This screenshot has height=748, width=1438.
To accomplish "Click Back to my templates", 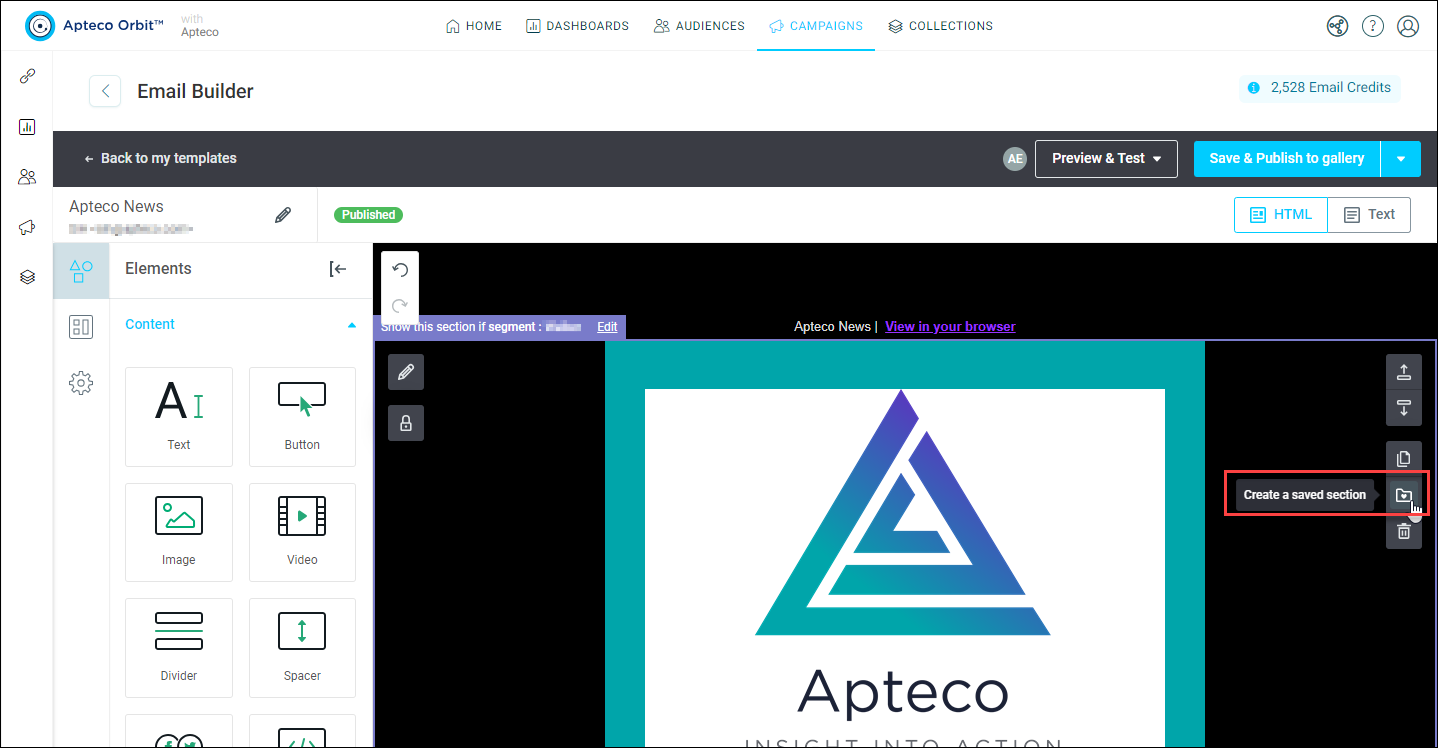I will click(x=161, y=158).
